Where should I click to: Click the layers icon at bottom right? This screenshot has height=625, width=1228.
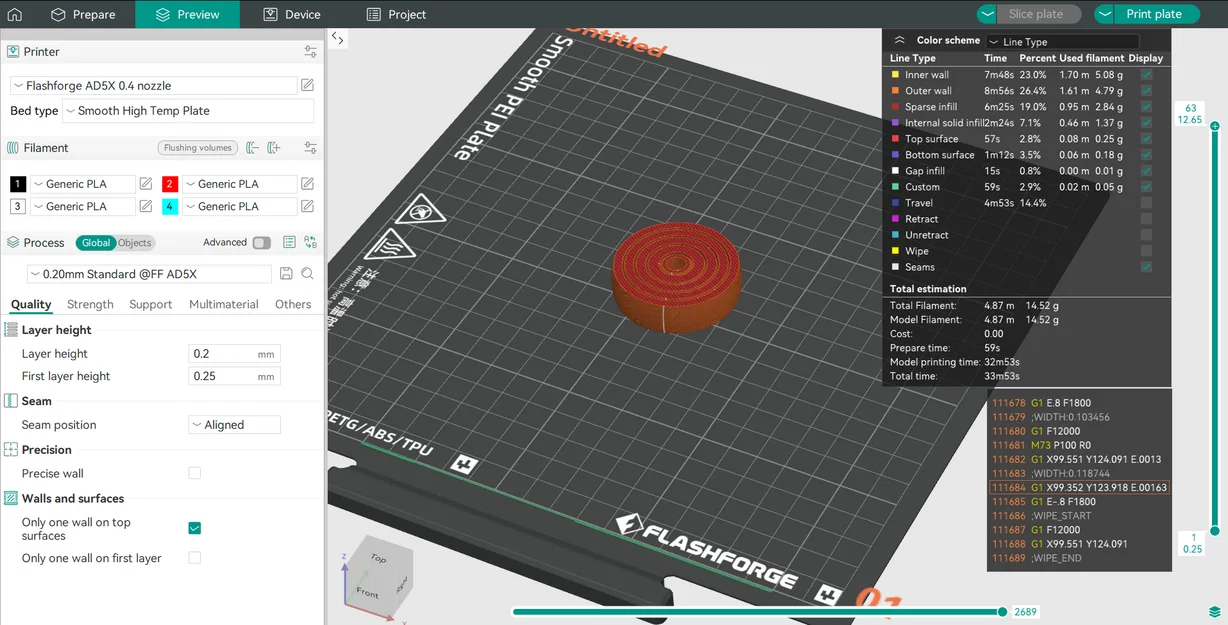[1214, 611]
